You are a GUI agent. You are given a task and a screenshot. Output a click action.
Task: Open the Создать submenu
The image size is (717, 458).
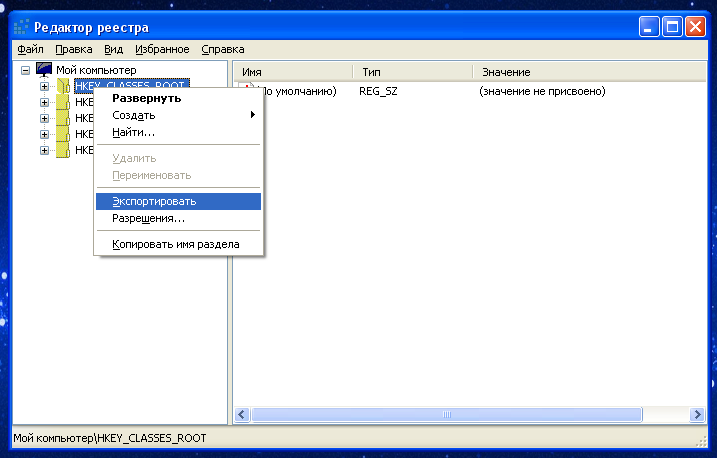(x=178, y=115)
